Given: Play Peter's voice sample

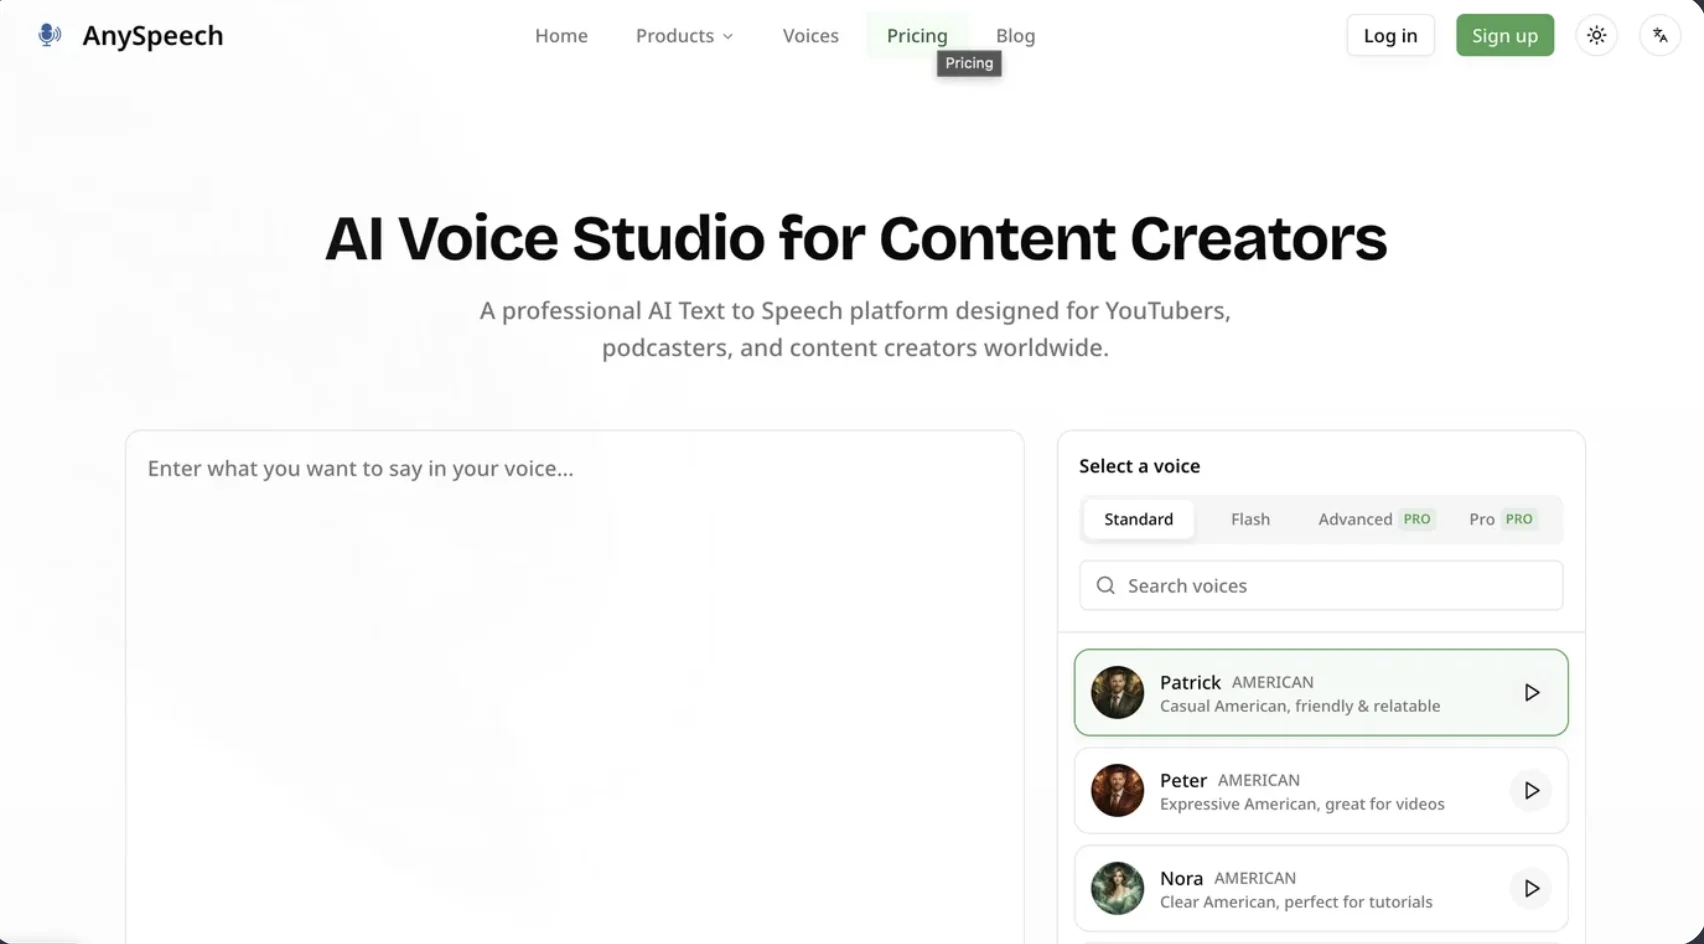Looking at the screenshot, I should (x=1531, y=790).
